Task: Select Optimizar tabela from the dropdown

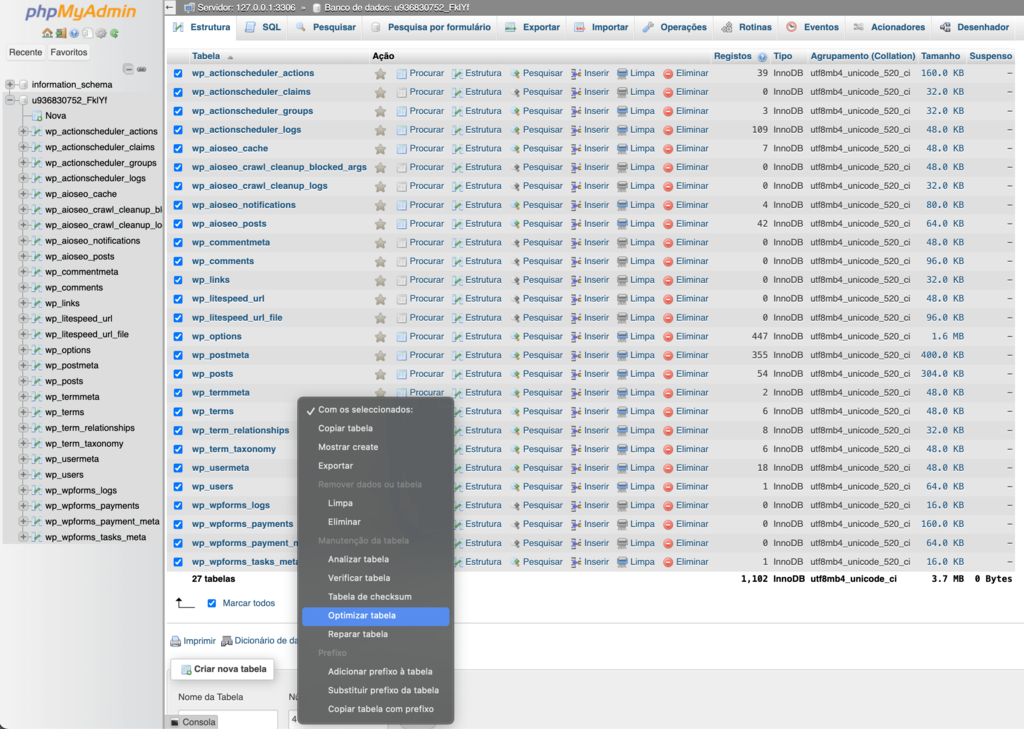Action: point(376,616)
